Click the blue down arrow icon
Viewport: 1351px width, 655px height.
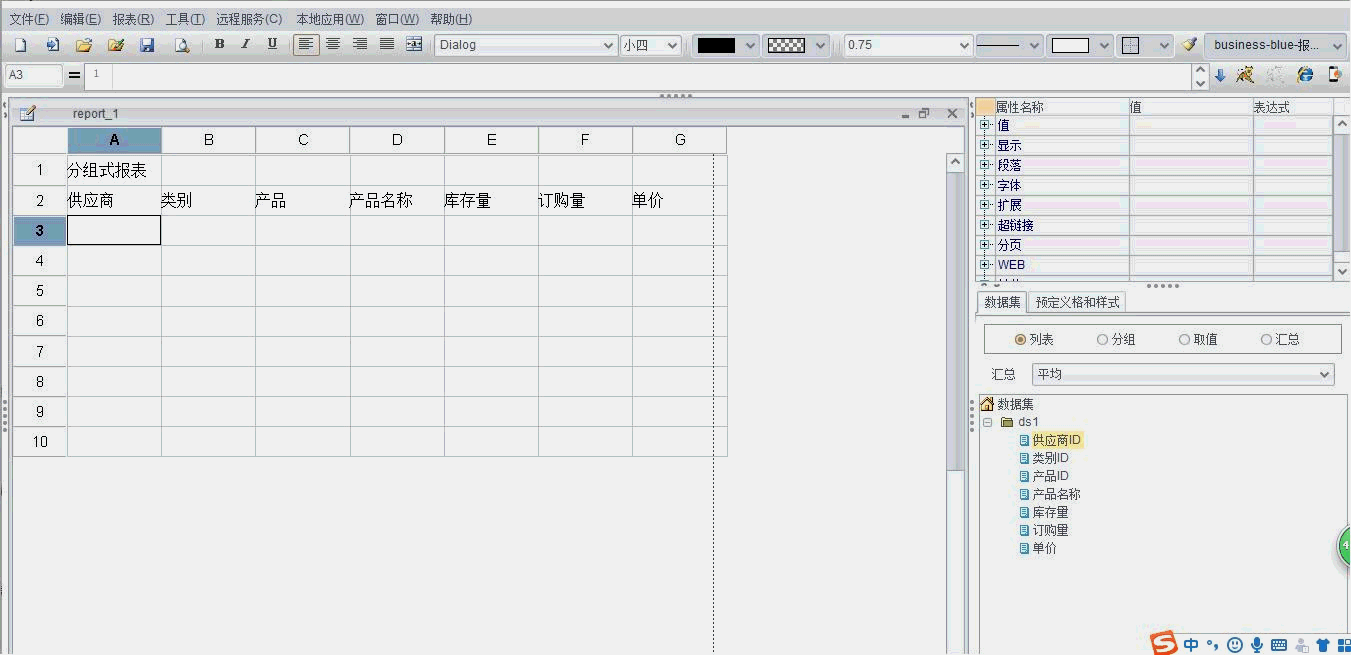click(x=1220, y=75)
